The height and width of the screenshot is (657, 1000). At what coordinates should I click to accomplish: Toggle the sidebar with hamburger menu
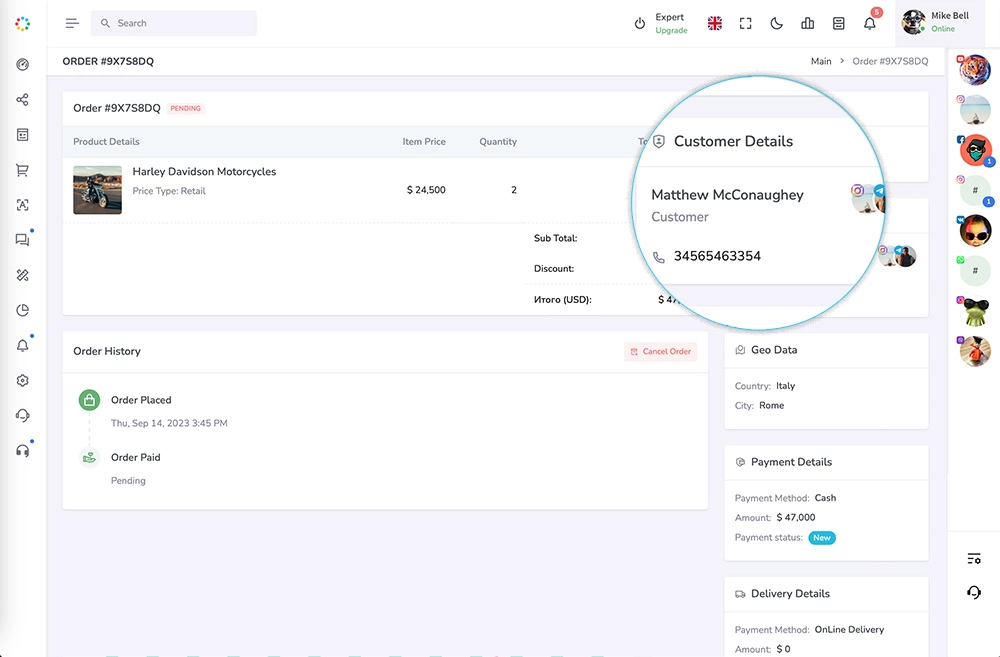pos(72,23)
